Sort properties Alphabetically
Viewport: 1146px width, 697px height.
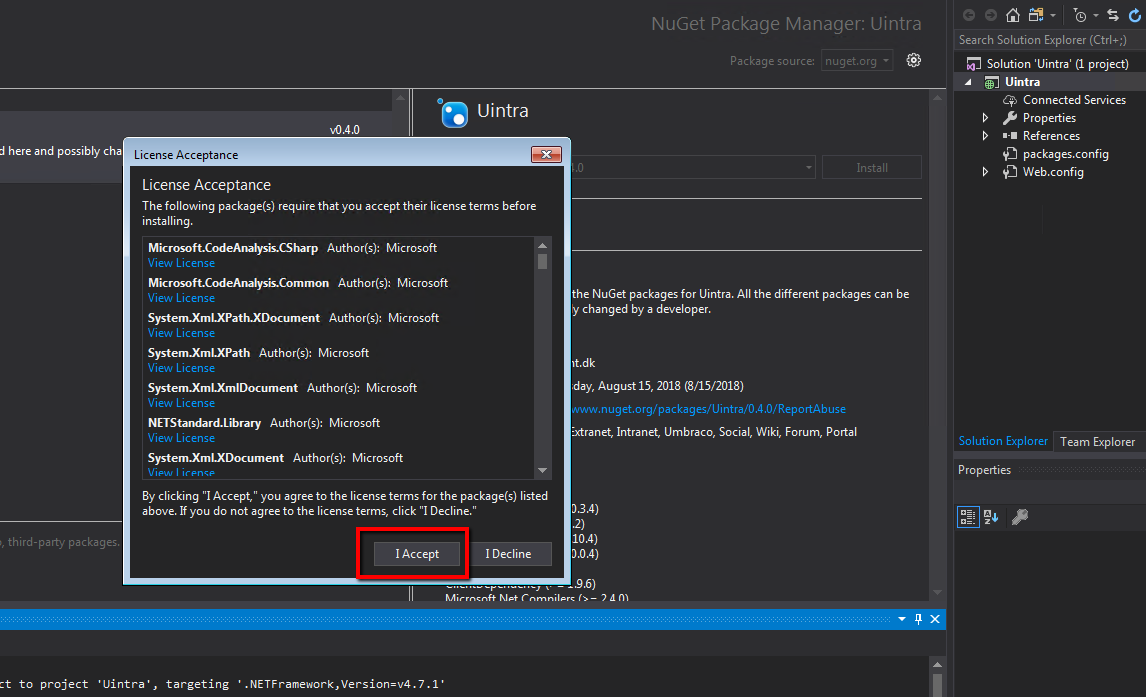point(991,517)
